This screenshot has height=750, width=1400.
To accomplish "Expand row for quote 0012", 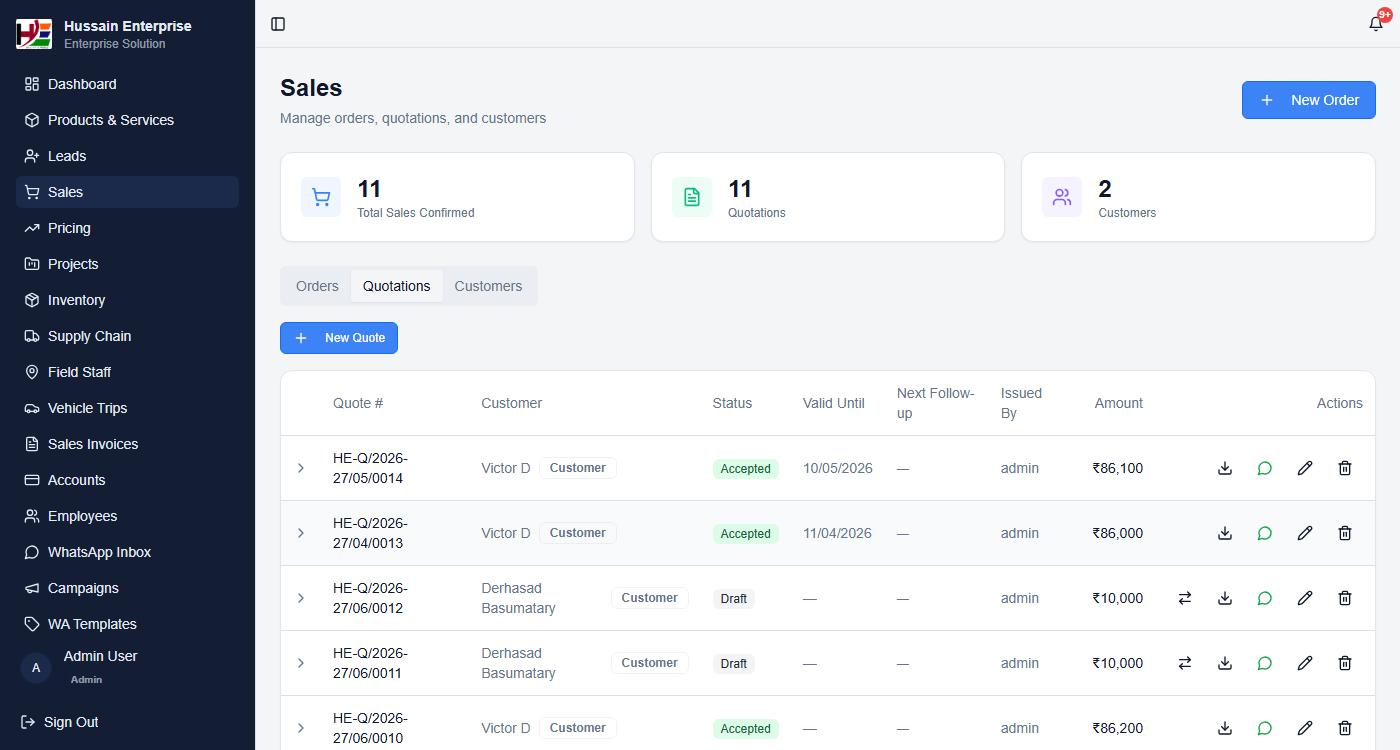I will [301, 598].
